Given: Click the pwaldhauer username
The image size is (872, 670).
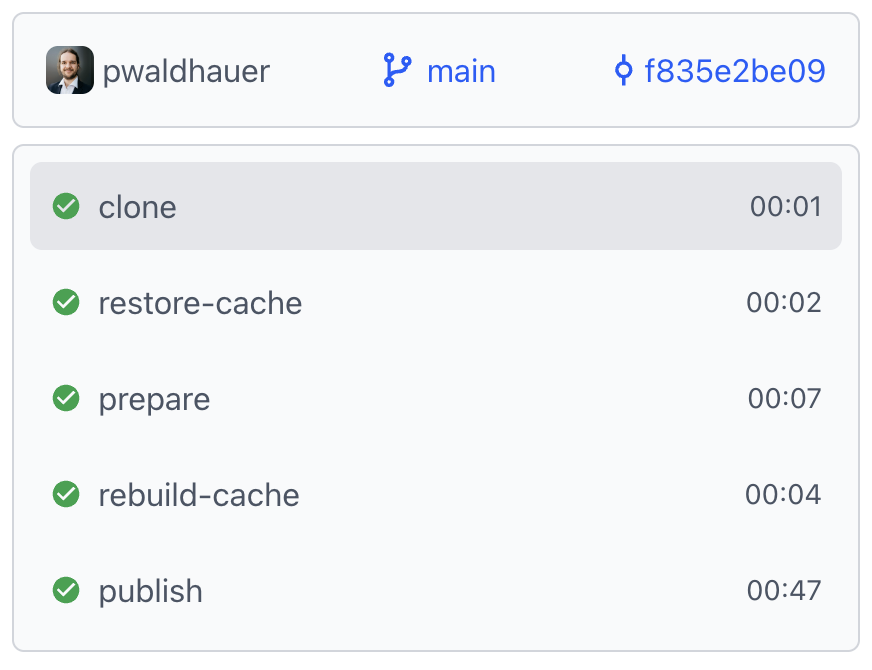Looking at the screenshot, I should click(186, 72).
